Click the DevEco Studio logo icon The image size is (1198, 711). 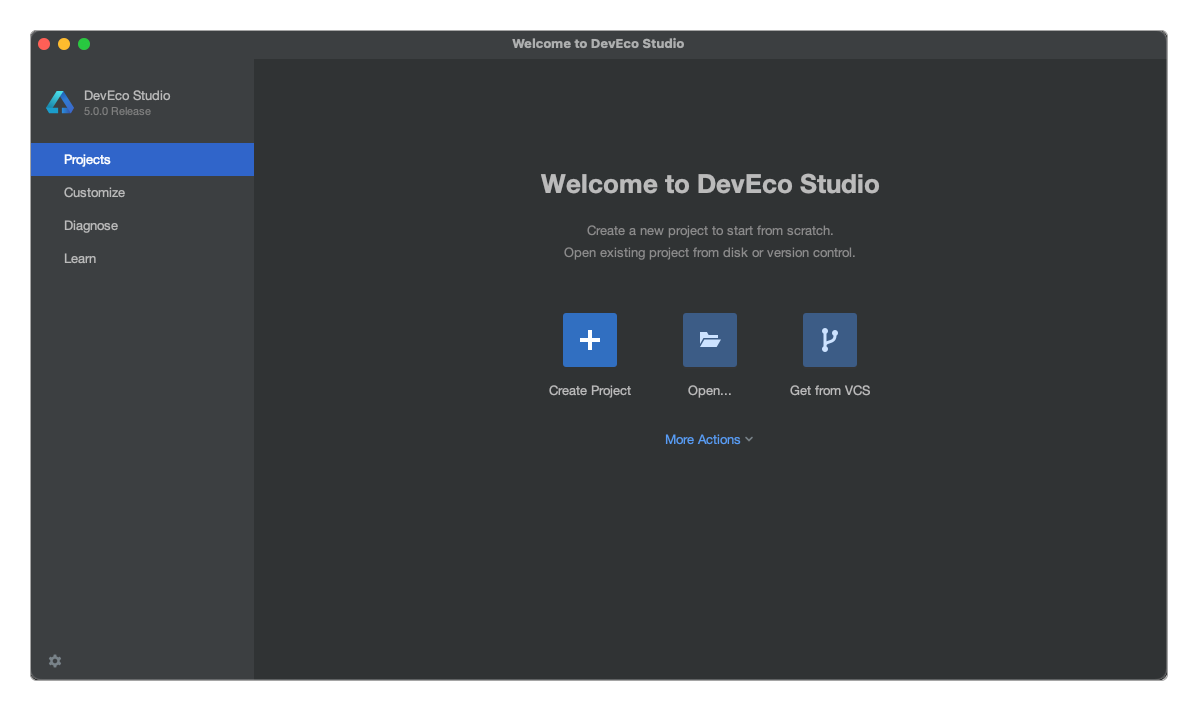pyautogui.click(x=60, y=102)
